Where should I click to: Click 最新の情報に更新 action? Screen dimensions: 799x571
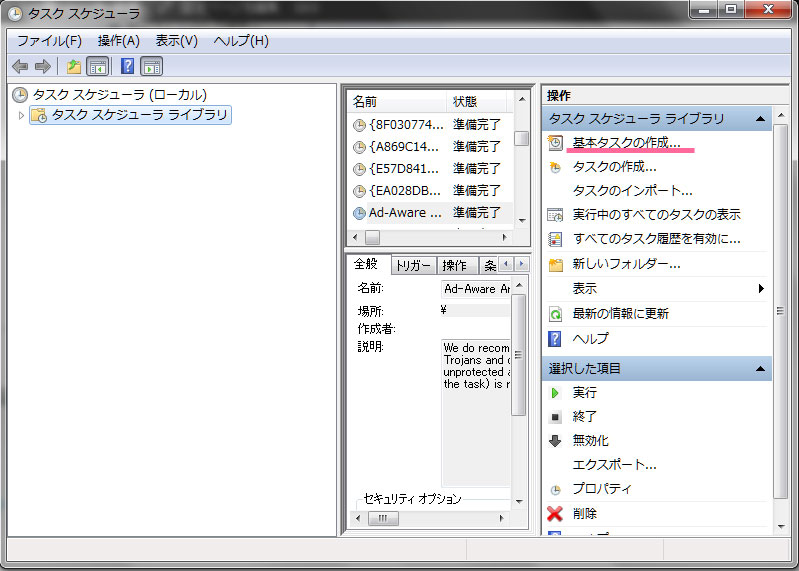621,314
